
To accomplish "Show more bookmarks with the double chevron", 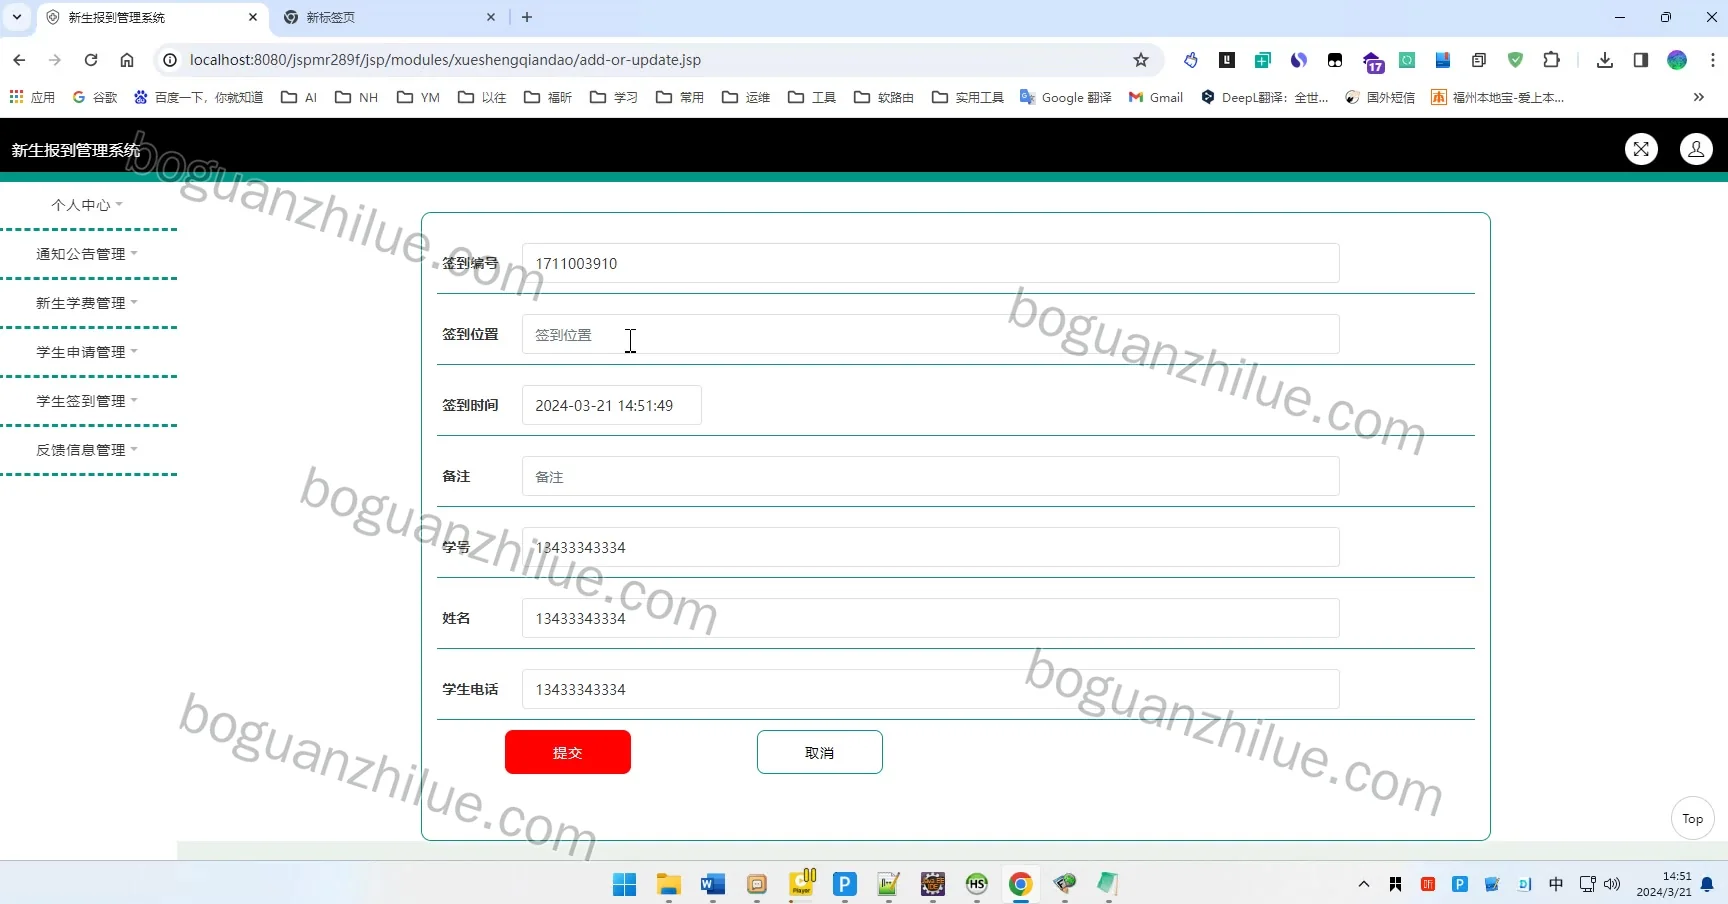I will (x=1698, y=97).
